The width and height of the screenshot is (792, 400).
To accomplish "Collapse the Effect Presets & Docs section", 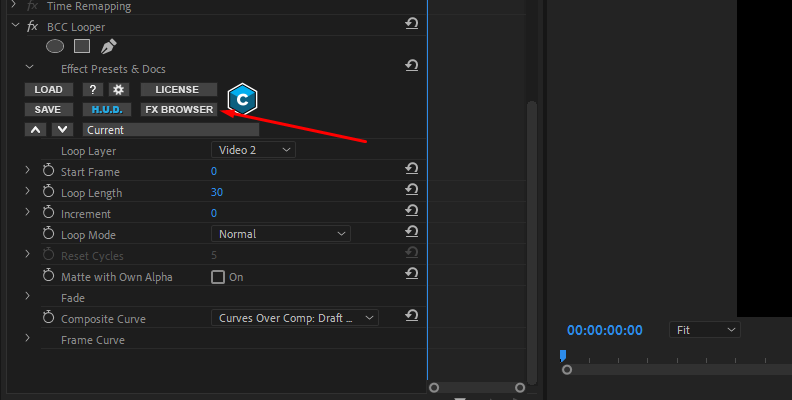I will [x=29, y=67].
